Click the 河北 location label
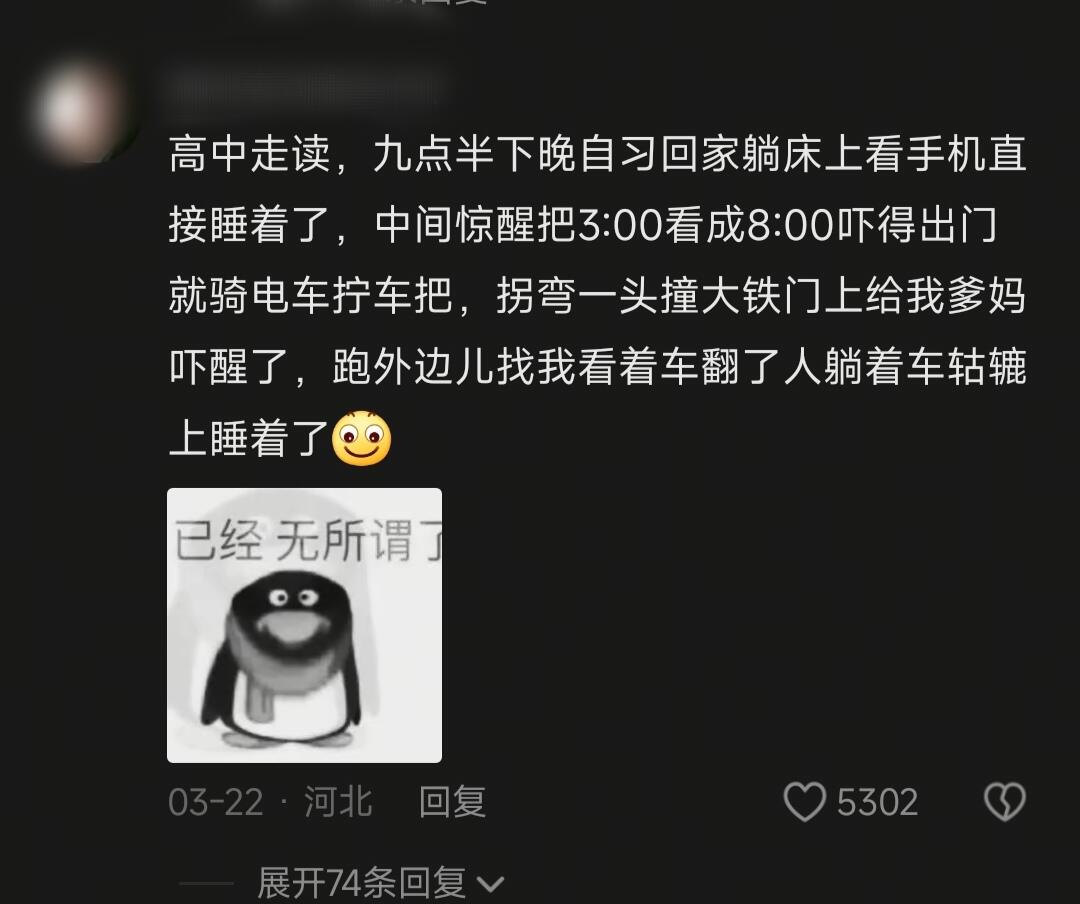This screenshot has height=904, width=1080. coord(338,802)
